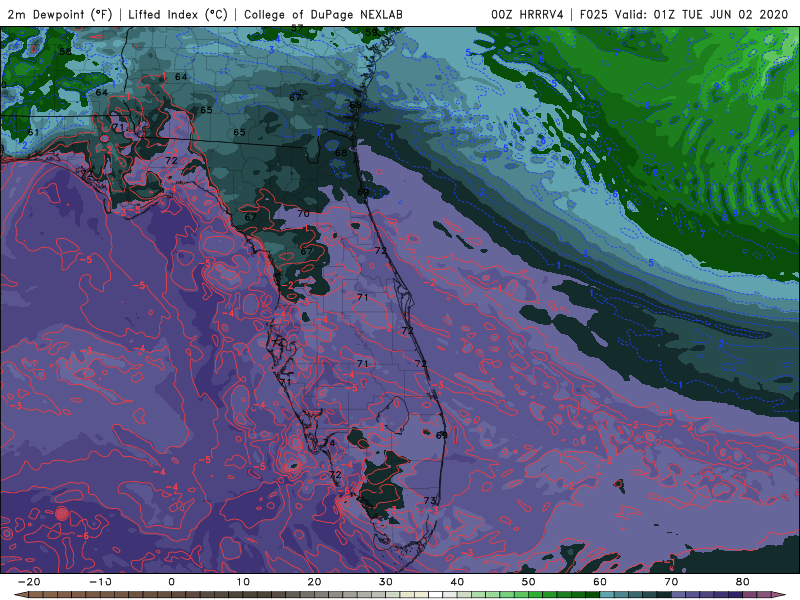
Task: Click the "00Z HRRRV4" model run label
Action: click(x=527, y=14)
